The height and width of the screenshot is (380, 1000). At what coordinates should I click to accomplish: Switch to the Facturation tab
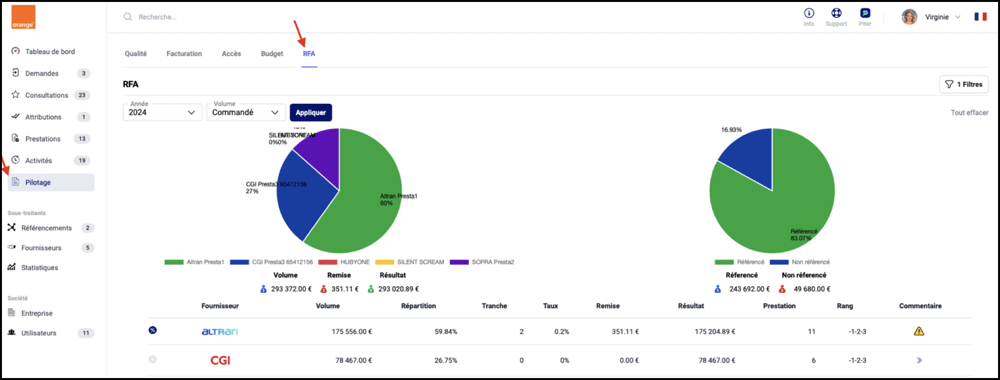(184, 54)
